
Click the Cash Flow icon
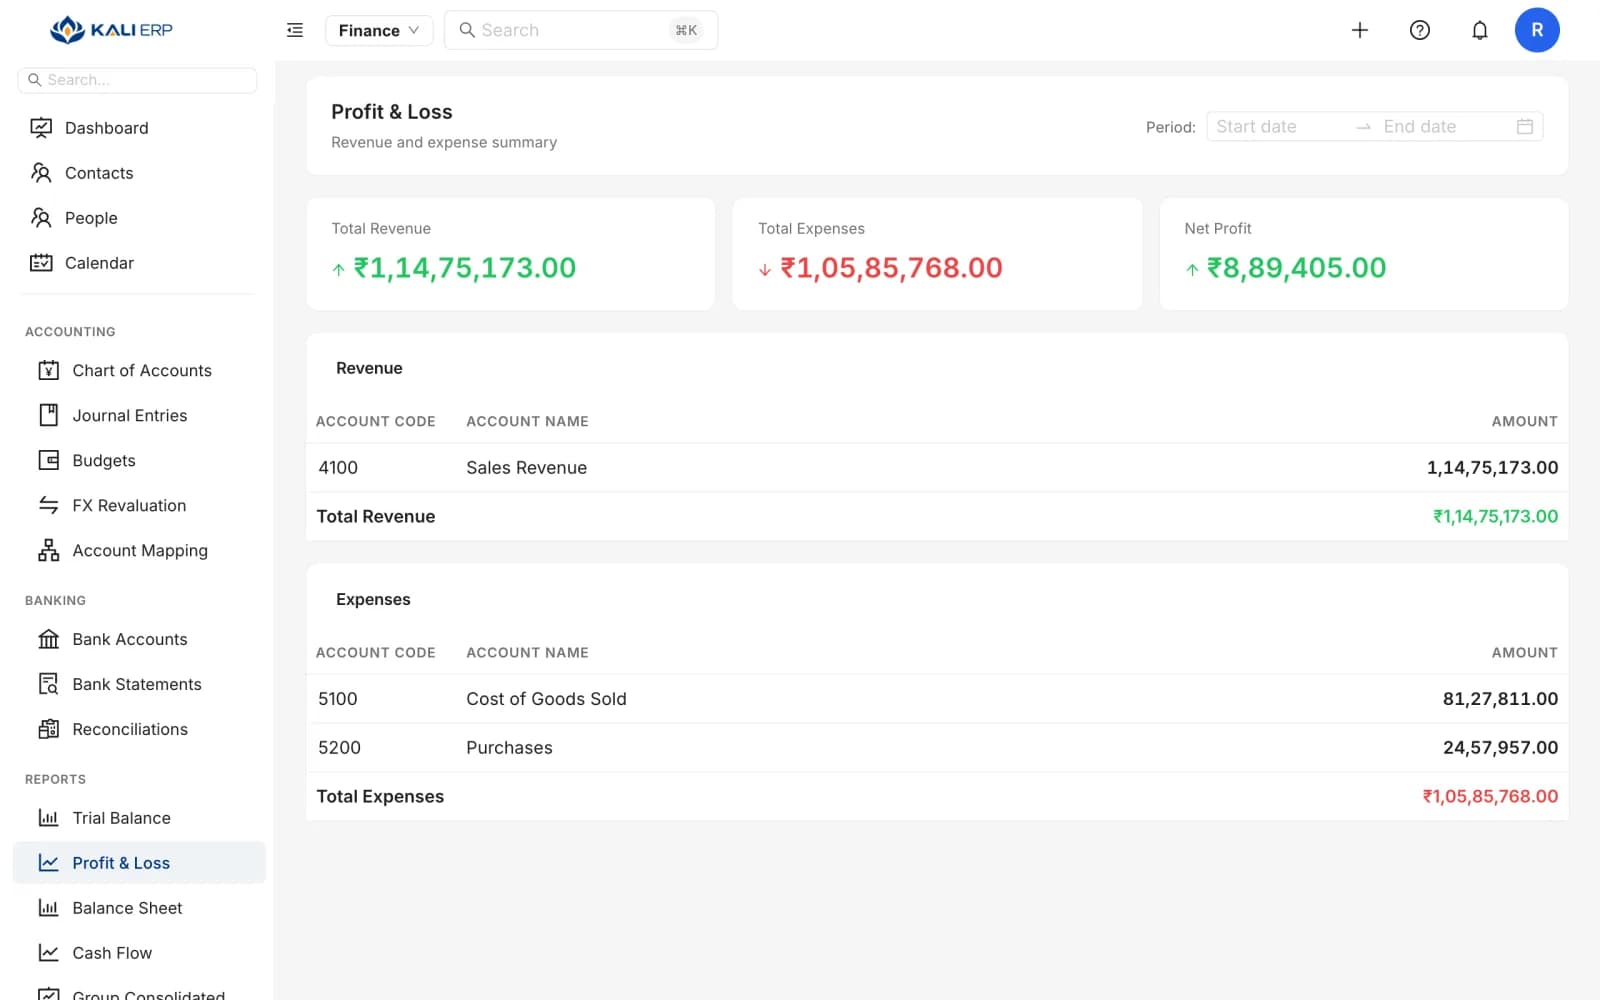tap(48, 953)
